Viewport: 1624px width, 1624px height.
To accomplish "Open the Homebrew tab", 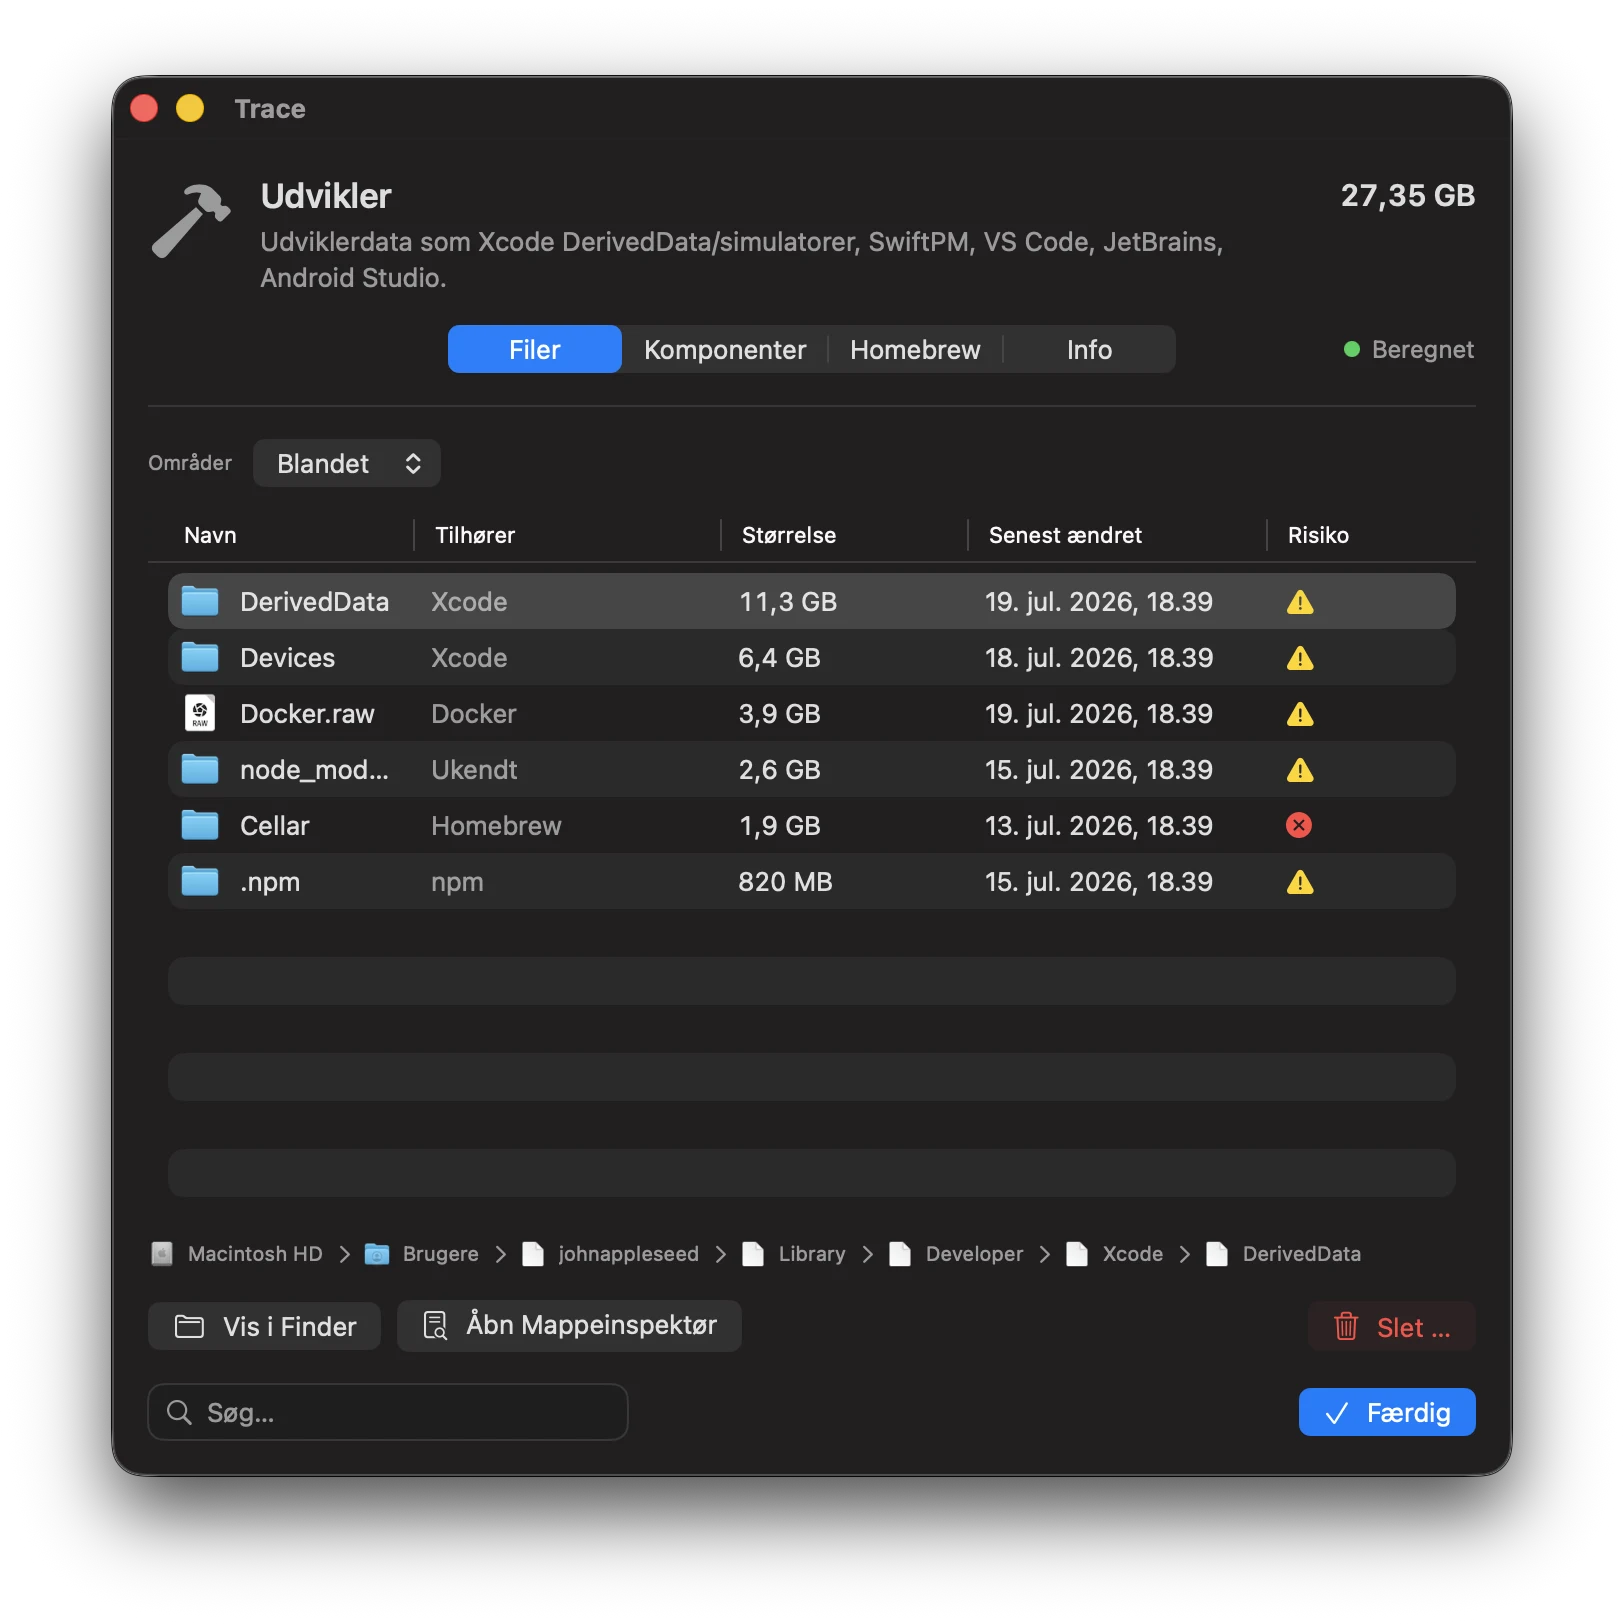I will click(915, 349).
